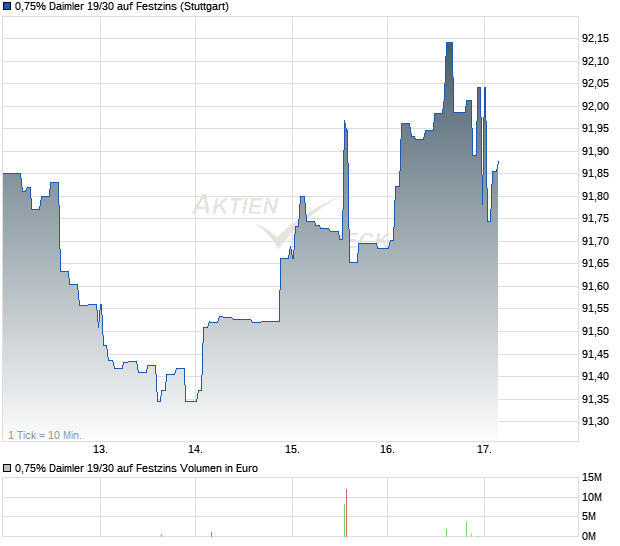Click the '13.' date label
Image resolution: width=620 pixels, height=546 pixels.
(100, 450)
